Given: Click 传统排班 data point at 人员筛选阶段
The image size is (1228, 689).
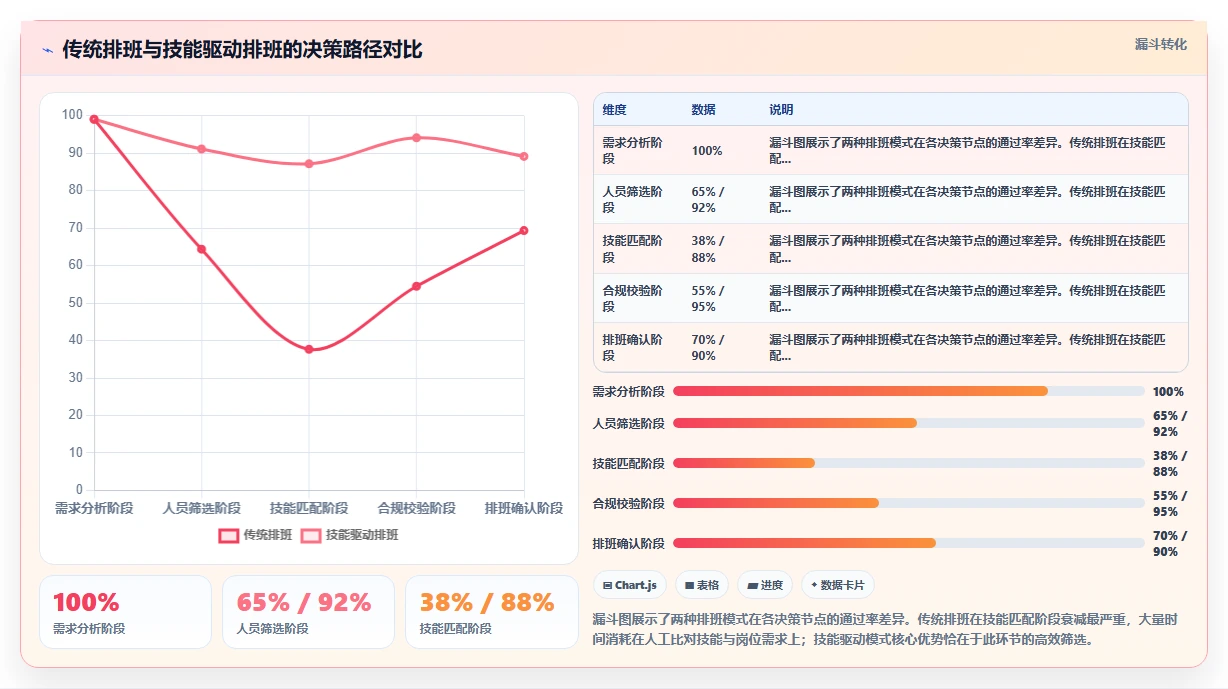Looking at the screenshot, I should [201, 249].
